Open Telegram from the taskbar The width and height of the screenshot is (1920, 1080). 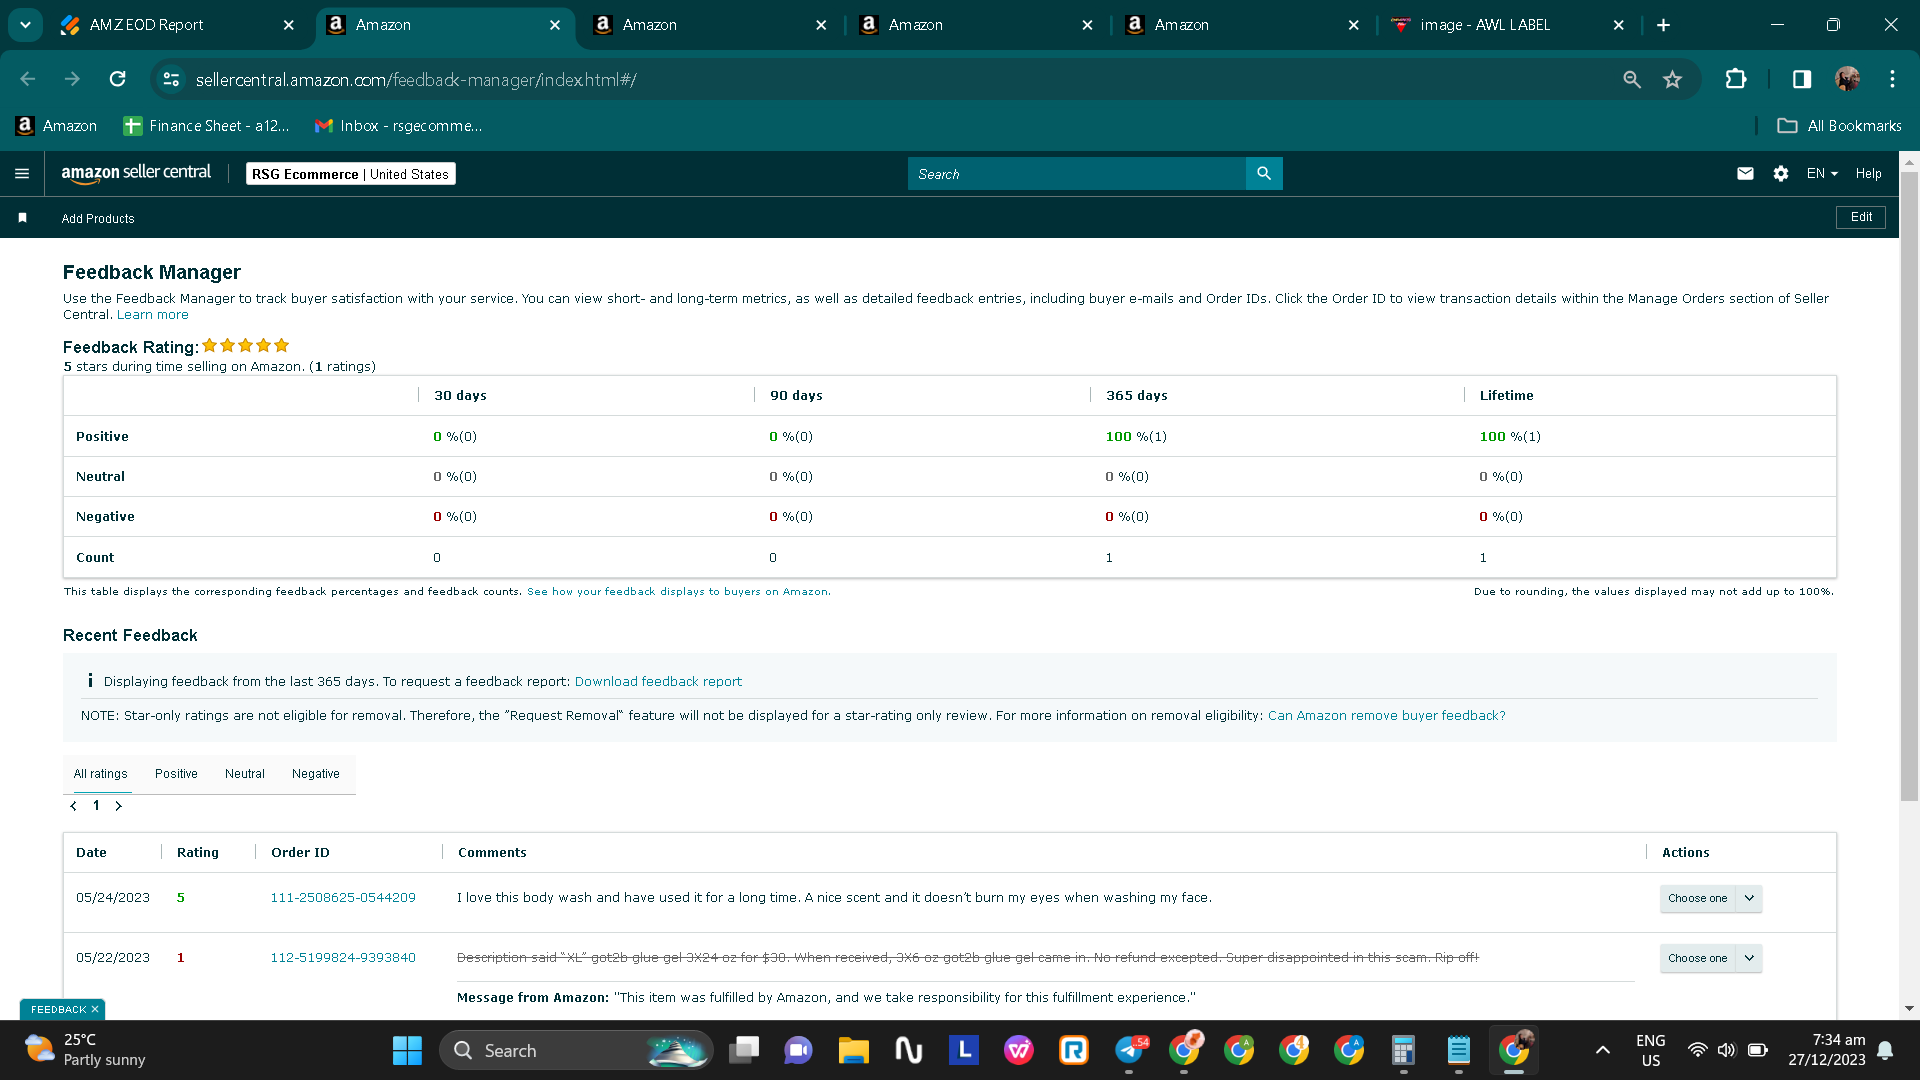[x=1130, y=1050]
